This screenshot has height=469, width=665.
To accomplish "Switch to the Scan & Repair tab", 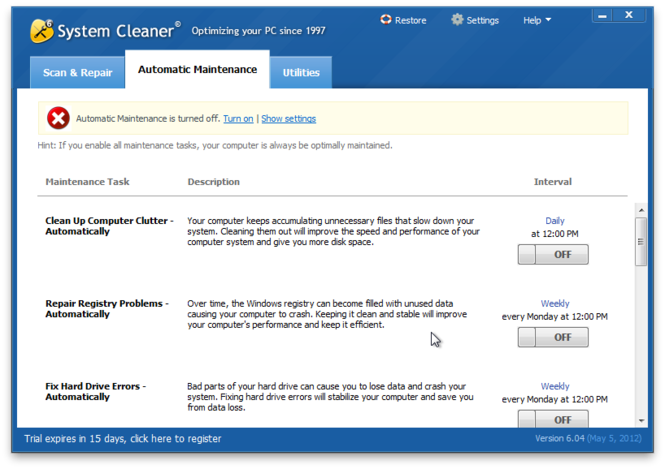I will tap(78, 73).
